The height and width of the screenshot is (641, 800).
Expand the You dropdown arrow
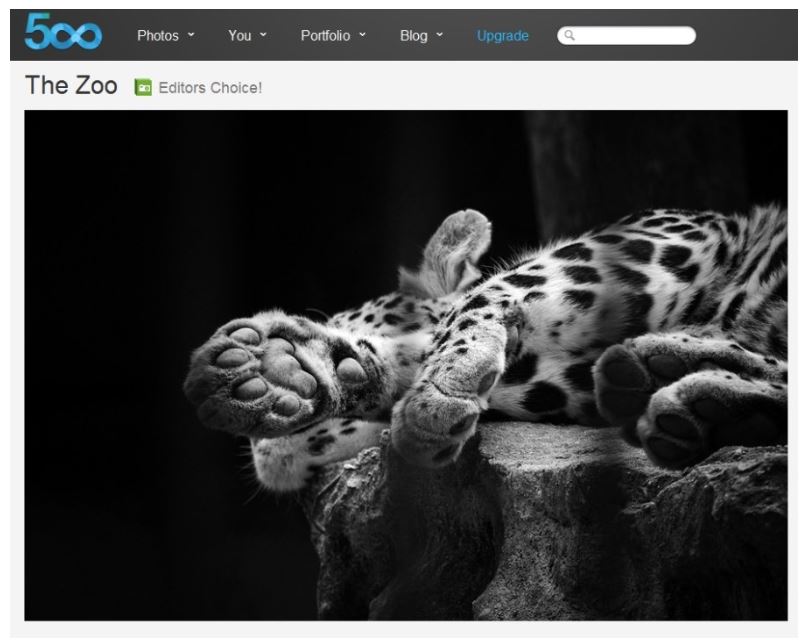[263, 35]
